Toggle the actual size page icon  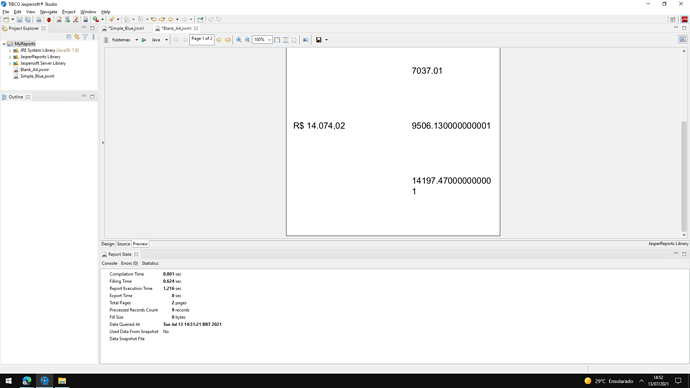(x=294, y=40)
